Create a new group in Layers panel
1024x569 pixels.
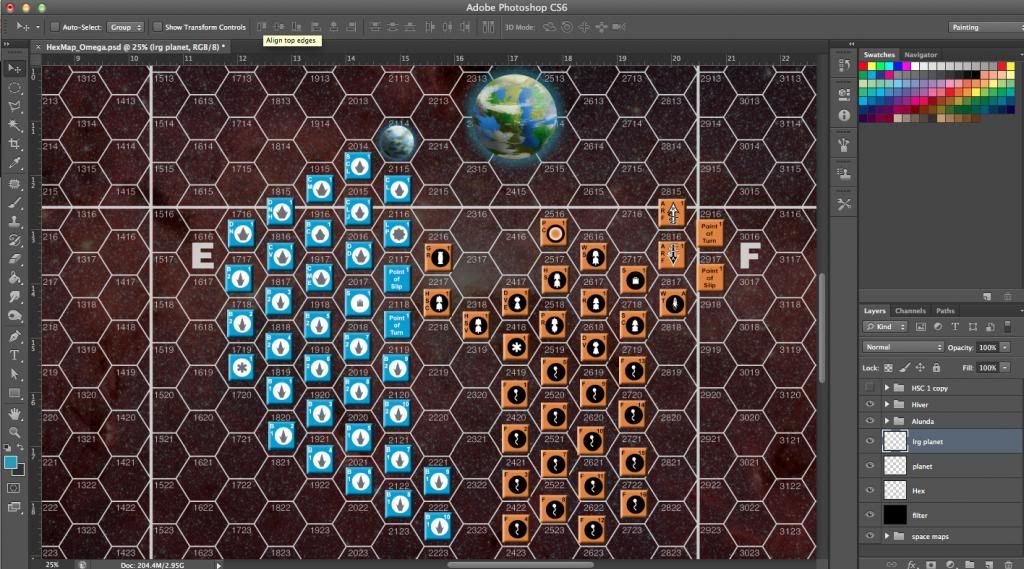click(970, 564)
